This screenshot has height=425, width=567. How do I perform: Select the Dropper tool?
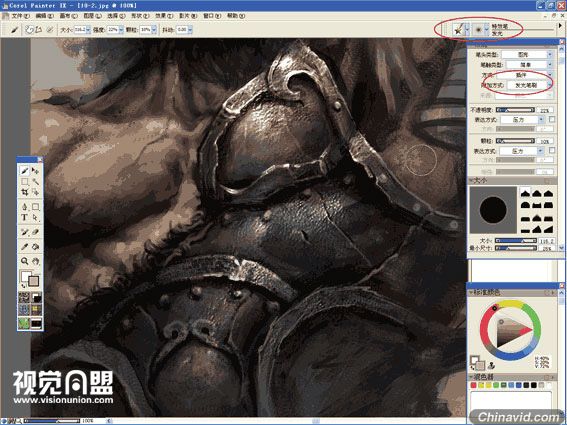[x=24, y=247]
